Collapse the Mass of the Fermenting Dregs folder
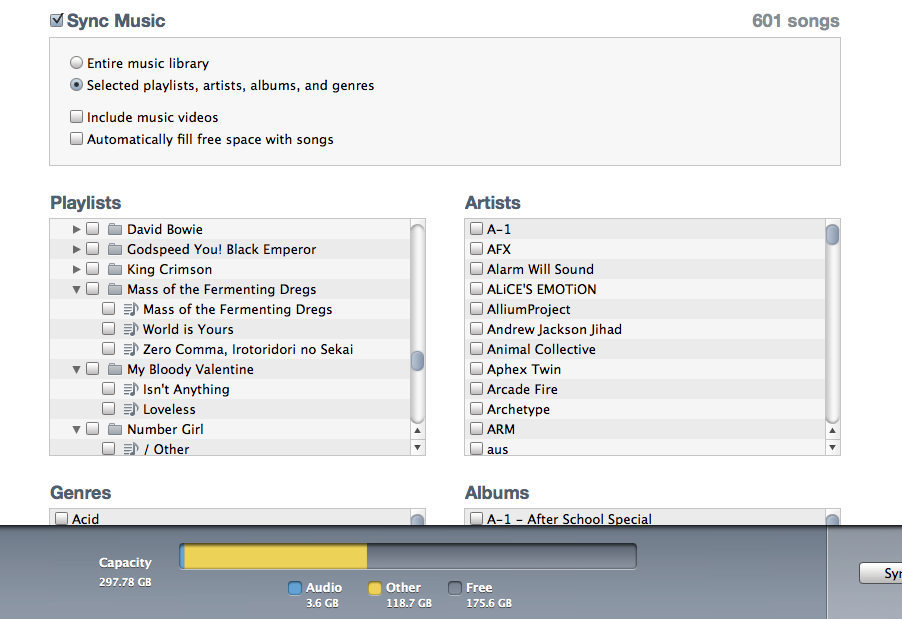The width and height of the screenshot is (902, 619). coord(77,289)
